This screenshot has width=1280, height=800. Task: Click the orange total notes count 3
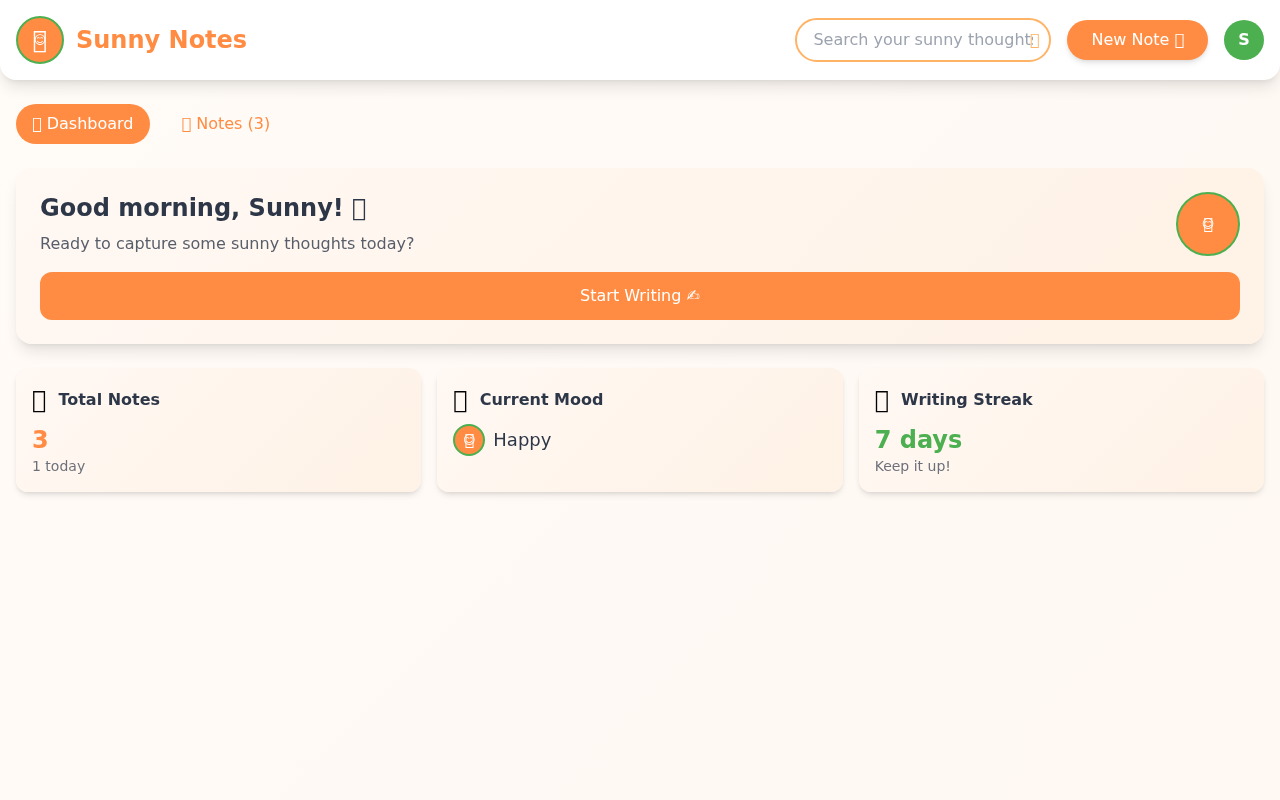tap(40, 440)
